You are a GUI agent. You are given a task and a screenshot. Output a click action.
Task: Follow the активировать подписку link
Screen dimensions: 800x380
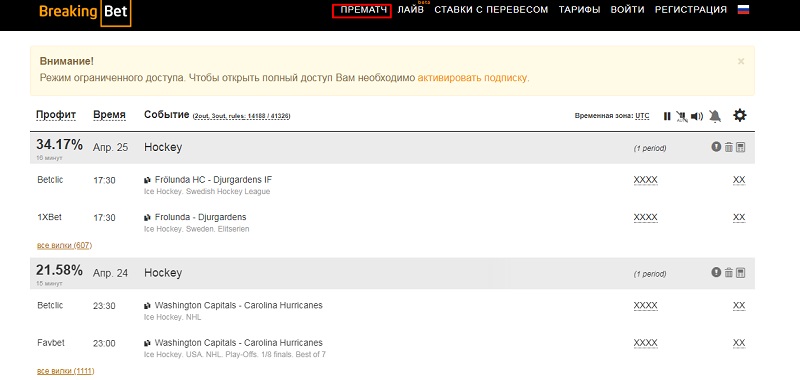pos(472,78)
